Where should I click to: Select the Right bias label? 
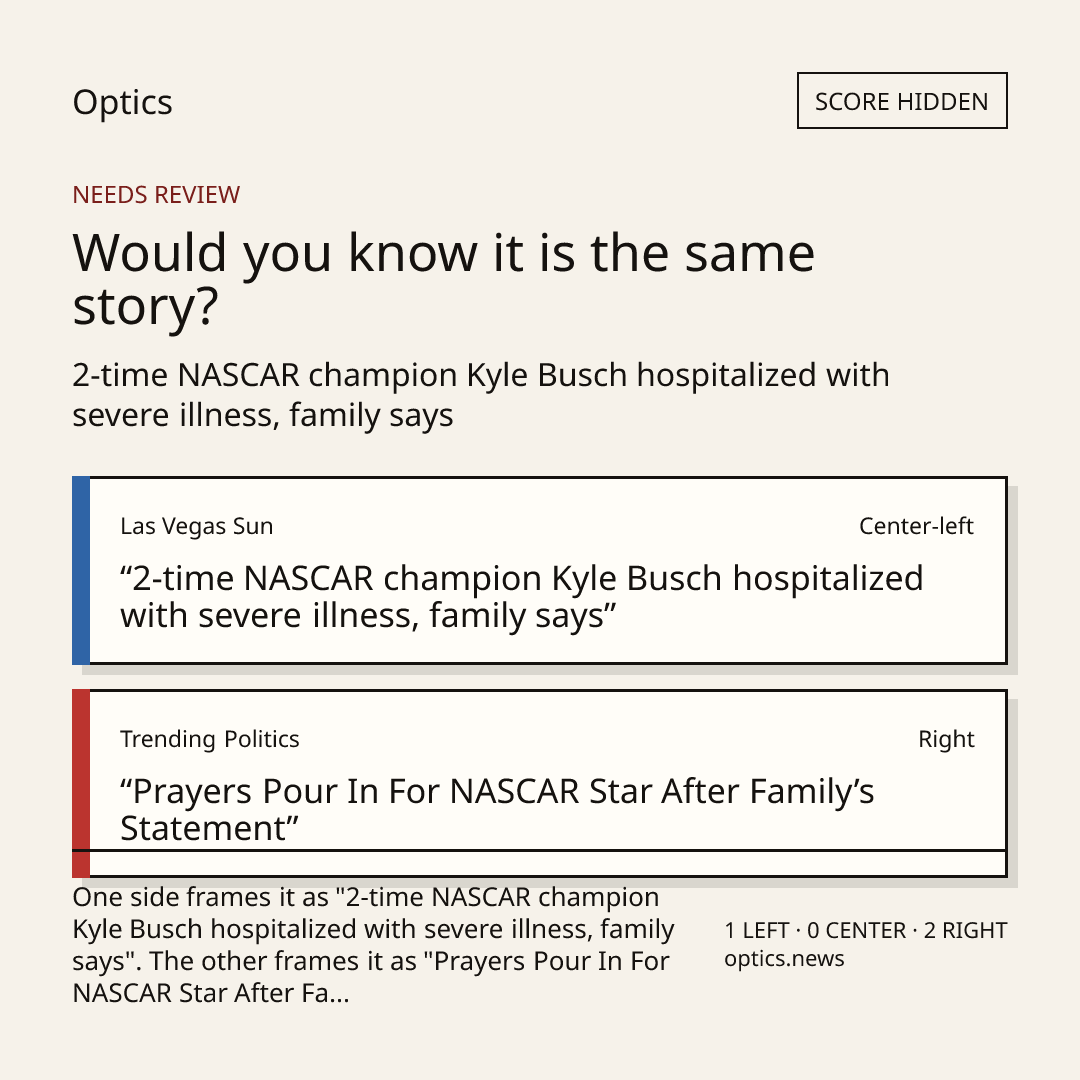coord(946,739)
